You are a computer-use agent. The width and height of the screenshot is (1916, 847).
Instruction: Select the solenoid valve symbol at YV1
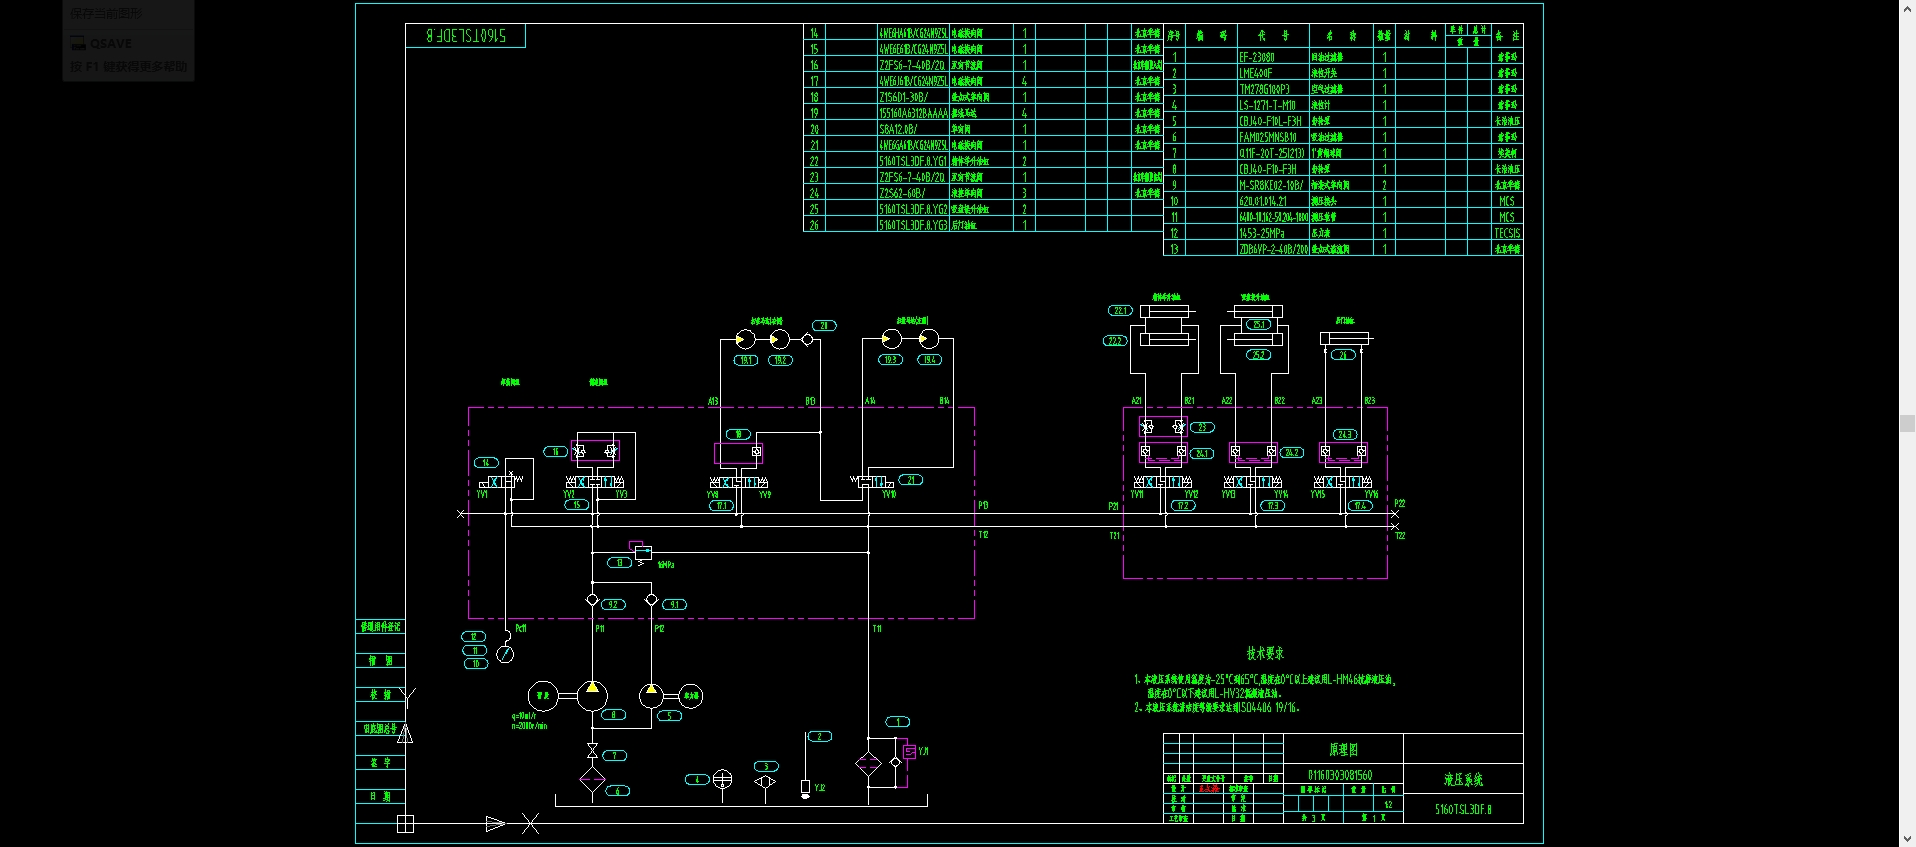(x=502, y=482)
